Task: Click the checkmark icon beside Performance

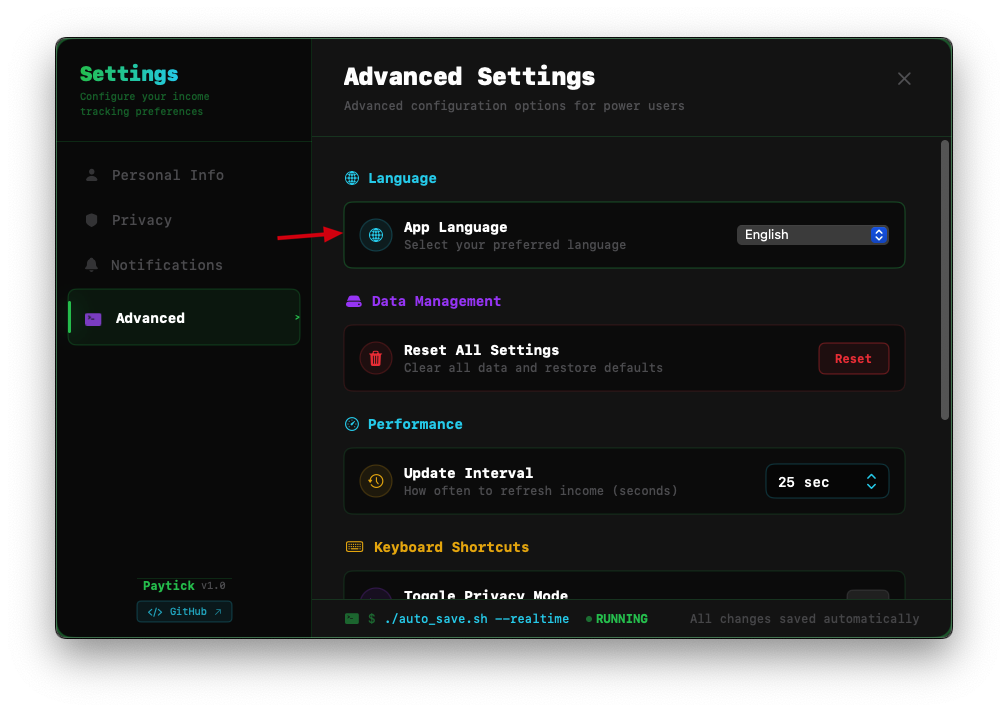Action: (x=352, y=424)
